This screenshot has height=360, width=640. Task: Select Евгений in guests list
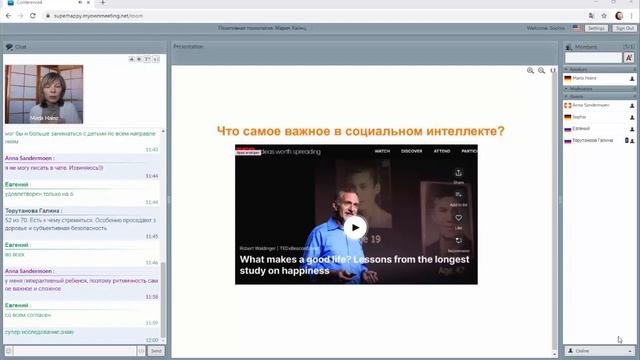pyautogui.click(x=599, y=129)
